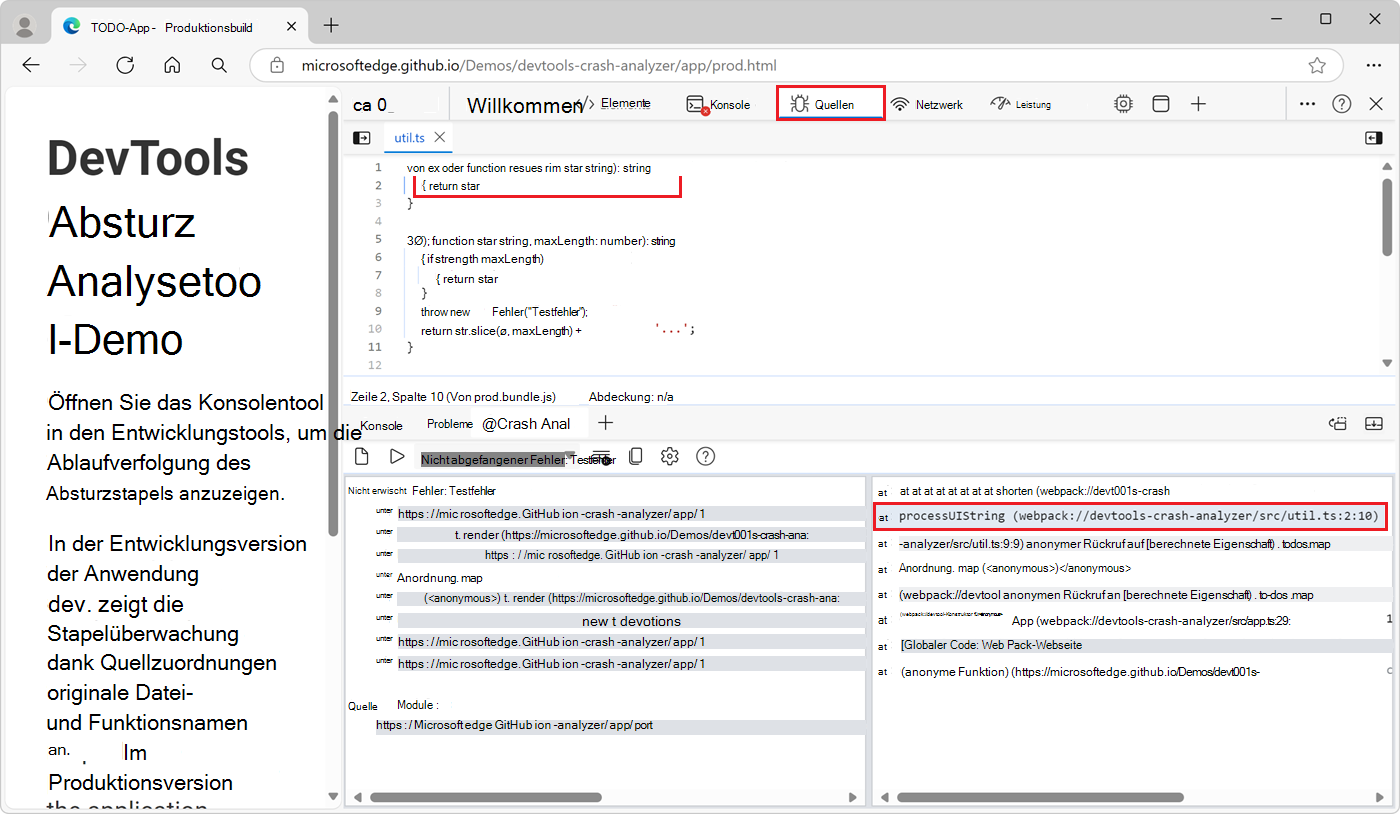Create a new file in Crash Analyzer

click(361, 456)
